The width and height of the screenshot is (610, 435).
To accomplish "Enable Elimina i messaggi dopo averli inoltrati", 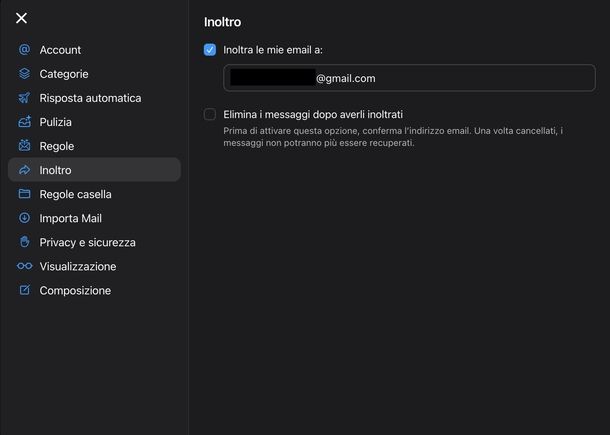I will (x=210, y=114).
